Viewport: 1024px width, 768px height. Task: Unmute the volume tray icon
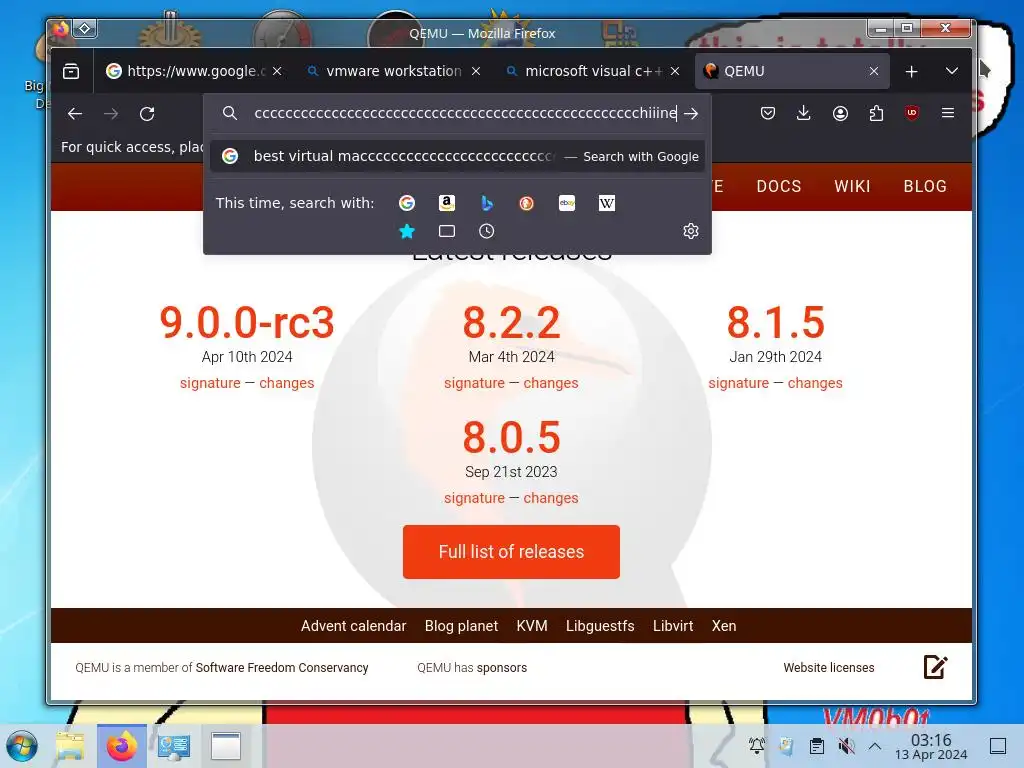coord(846,746)
